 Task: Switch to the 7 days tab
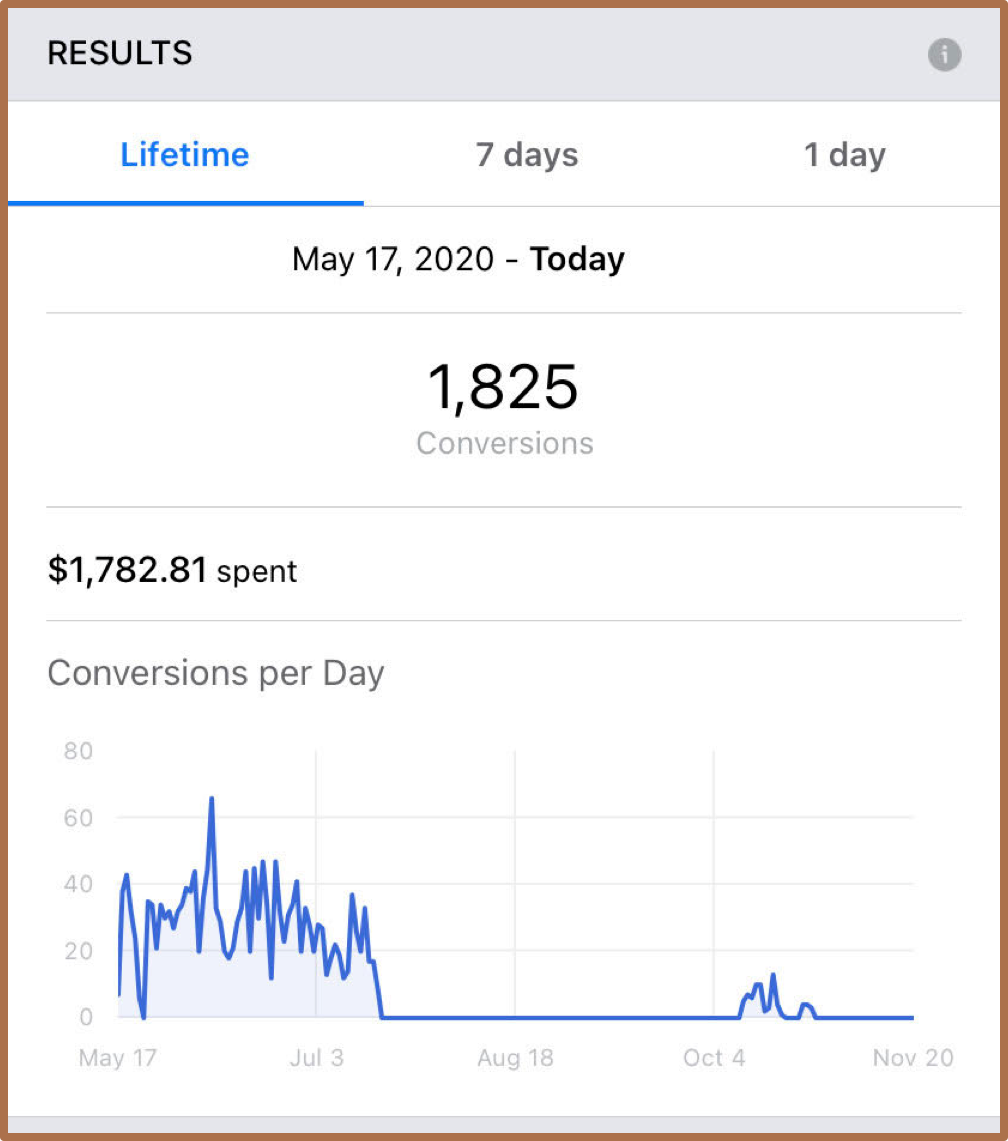click(527, 155)
